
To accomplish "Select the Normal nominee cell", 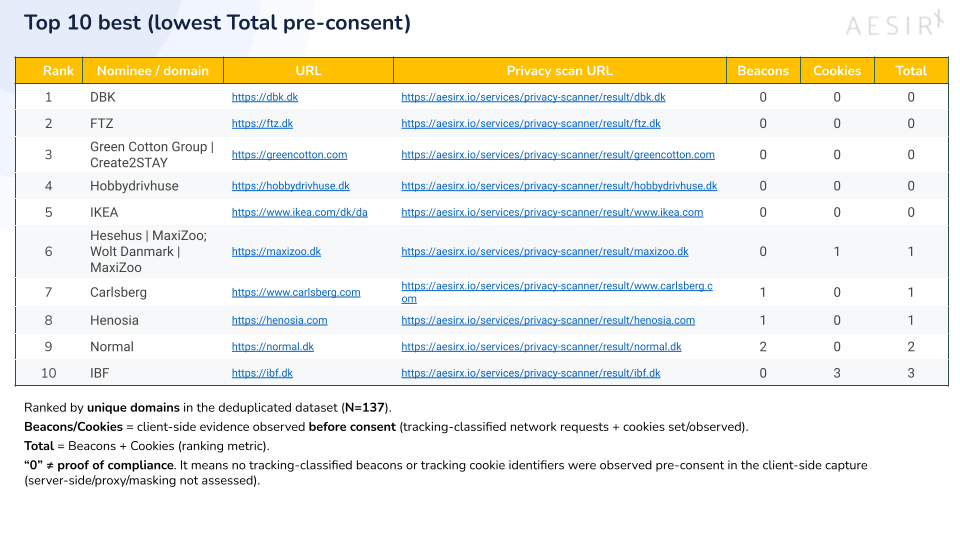I will click(x=153, y=347).
